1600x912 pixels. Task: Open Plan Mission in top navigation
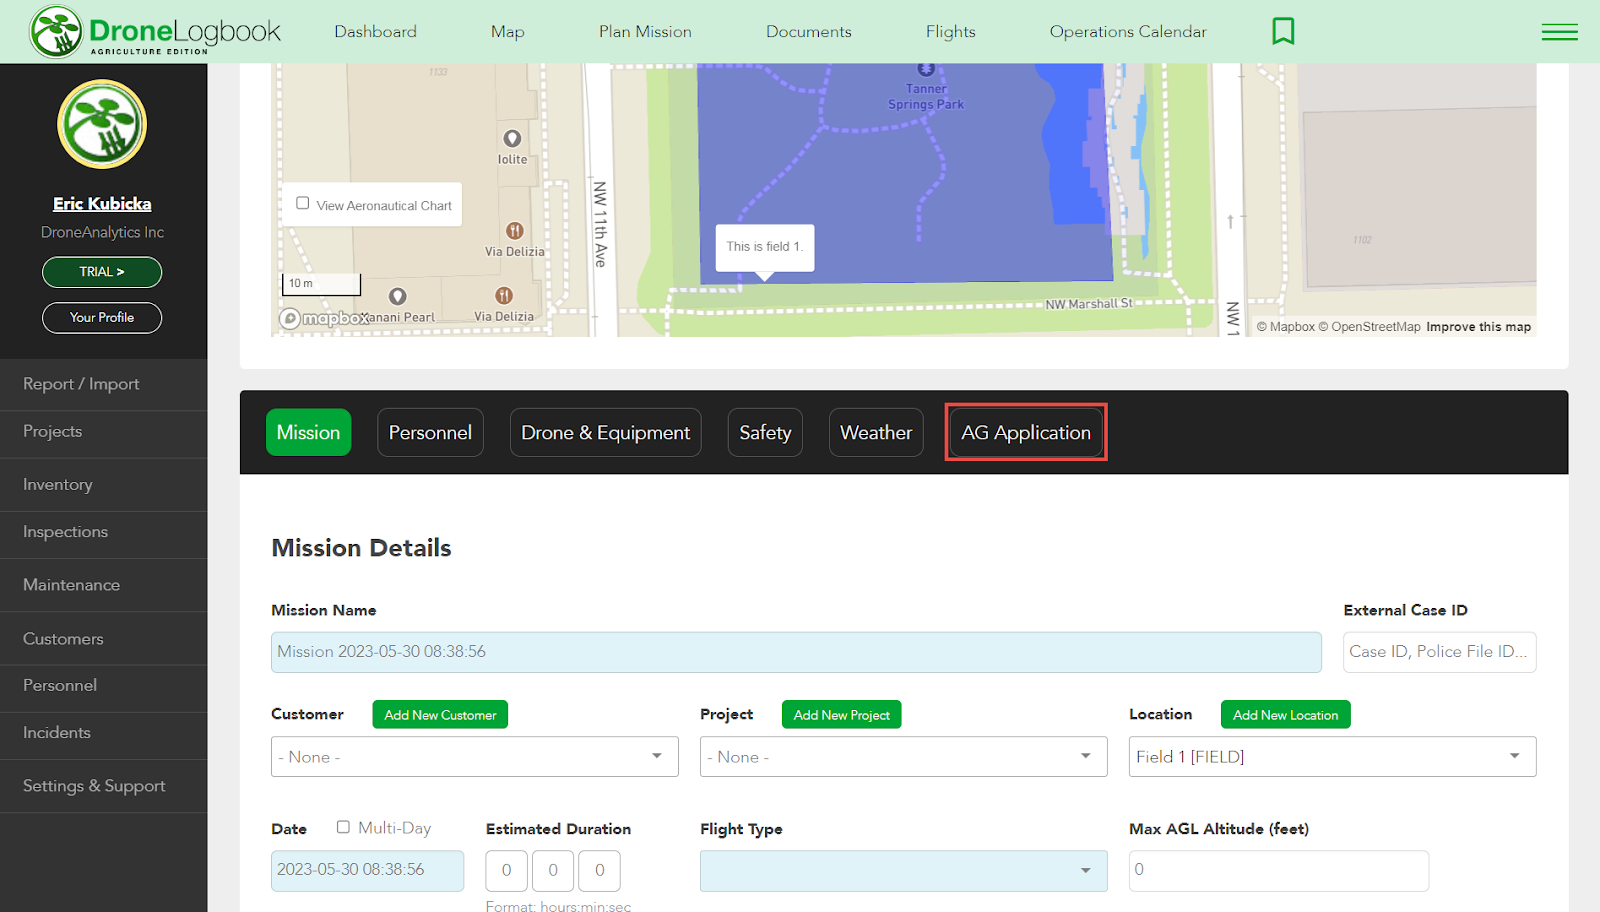[645, 32]
